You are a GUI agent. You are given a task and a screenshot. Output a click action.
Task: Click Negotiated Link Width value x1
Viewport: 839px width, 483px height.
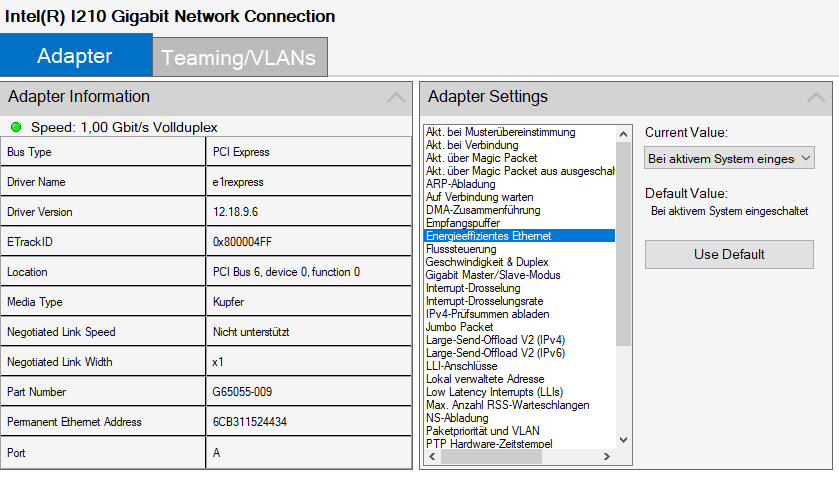(217, 362)
